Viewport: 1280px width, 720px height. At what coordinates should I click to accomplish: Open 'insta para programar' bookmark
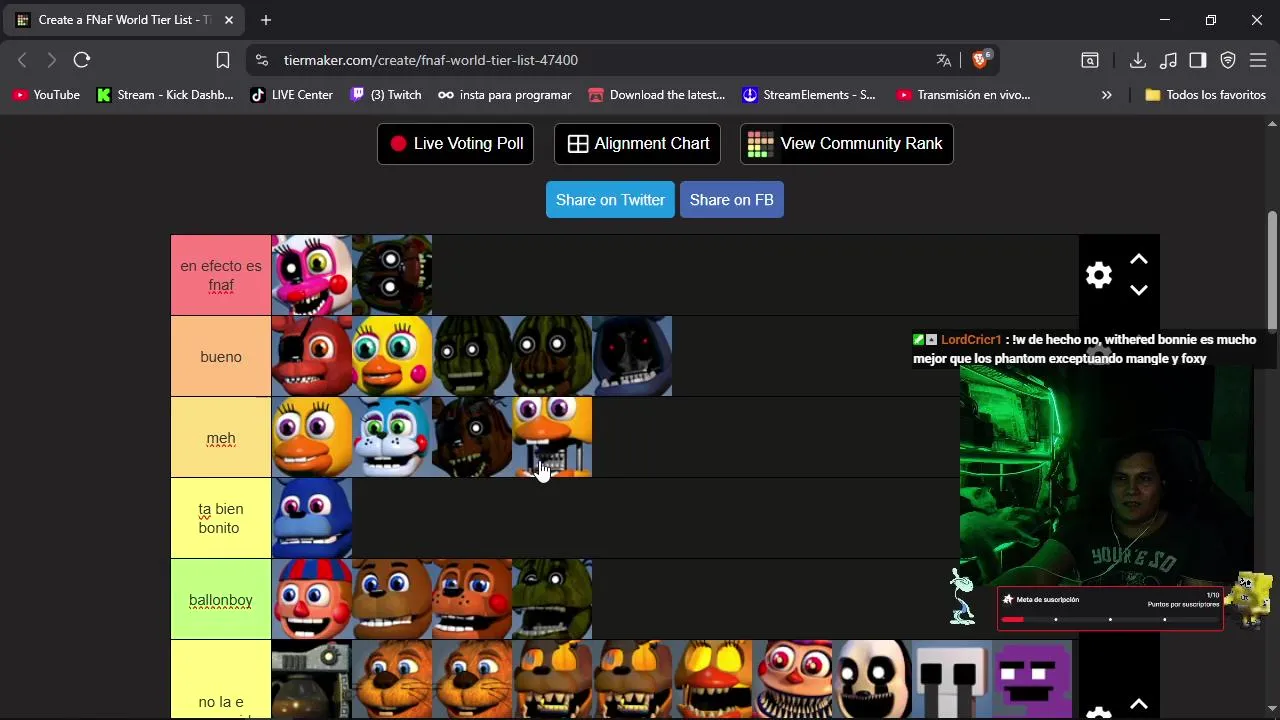(x=504, y=95)
